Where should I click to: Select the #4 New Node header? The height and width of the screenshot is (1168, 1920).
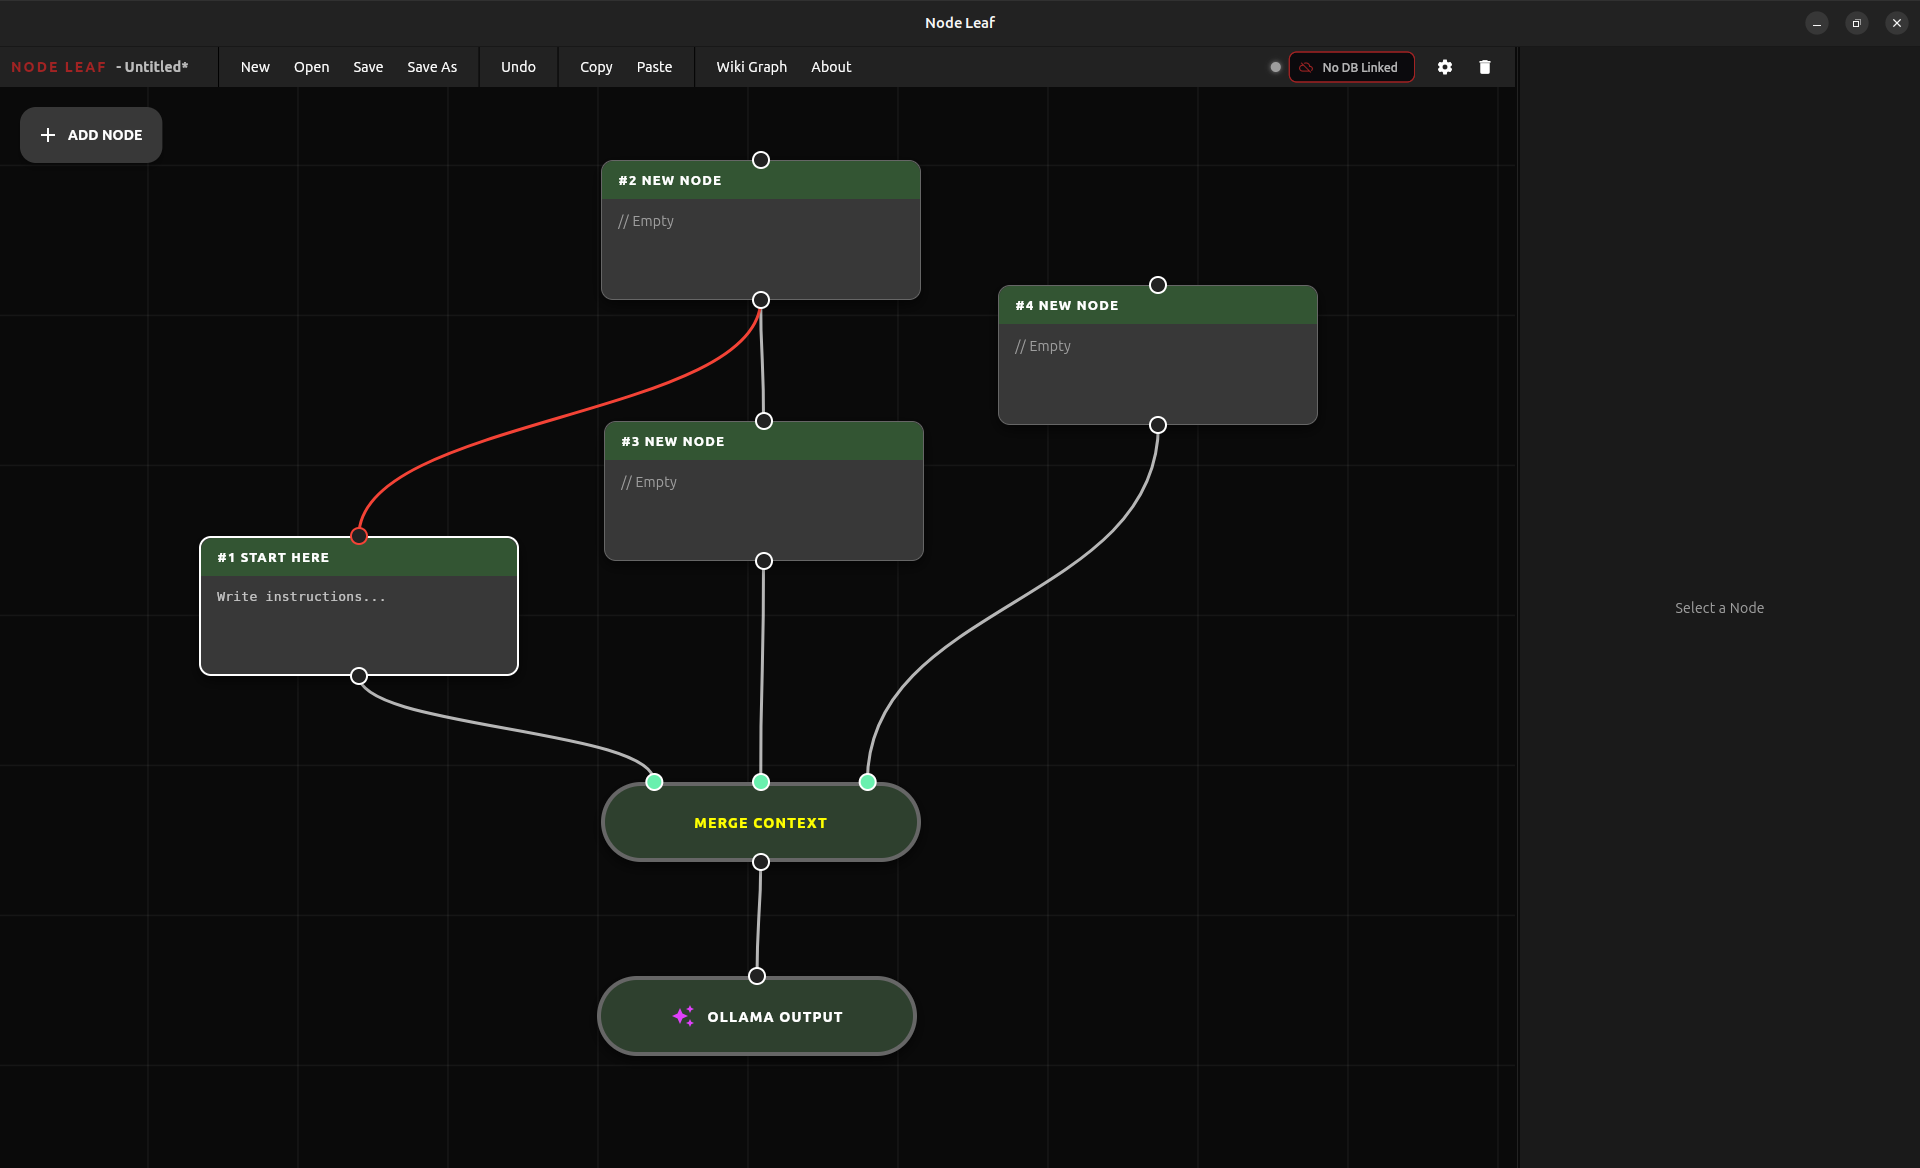click(1157, 306)
